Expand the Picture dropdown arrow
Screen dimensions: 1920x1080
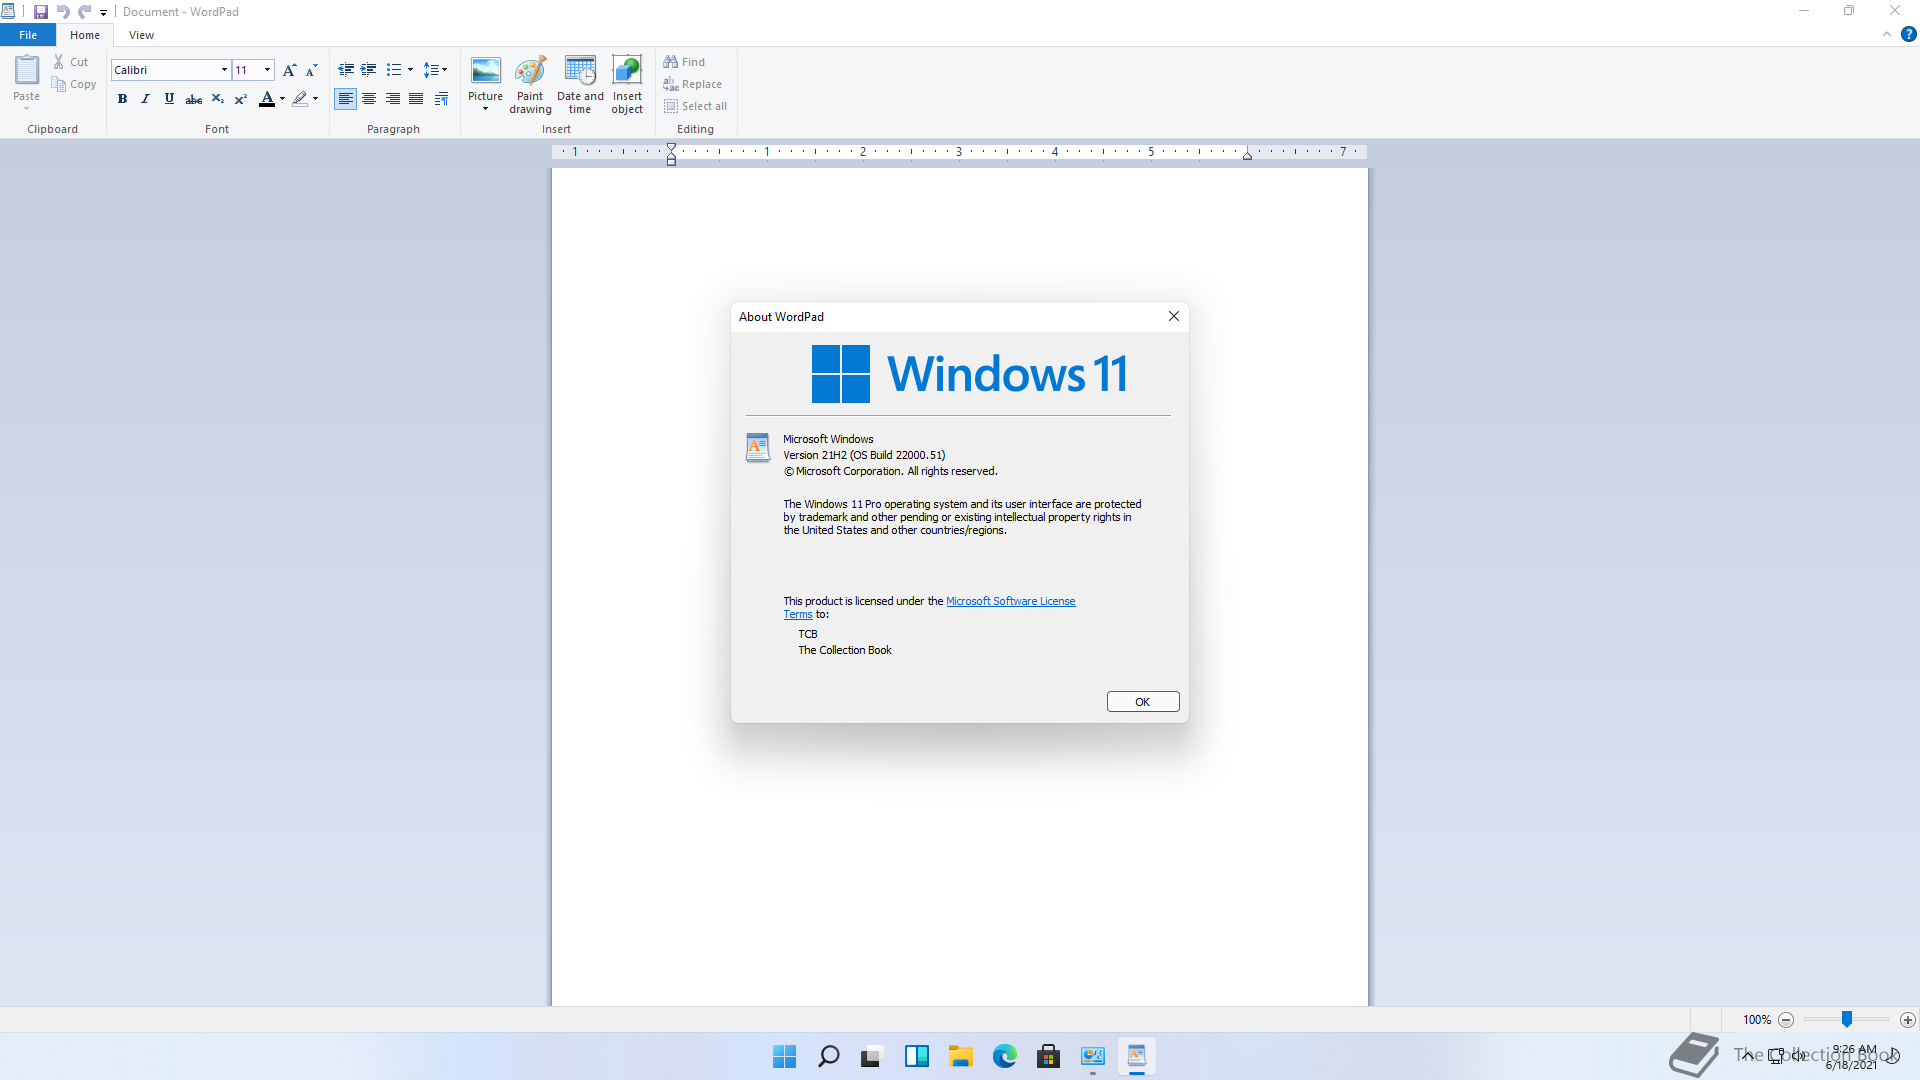pos(486,109)
